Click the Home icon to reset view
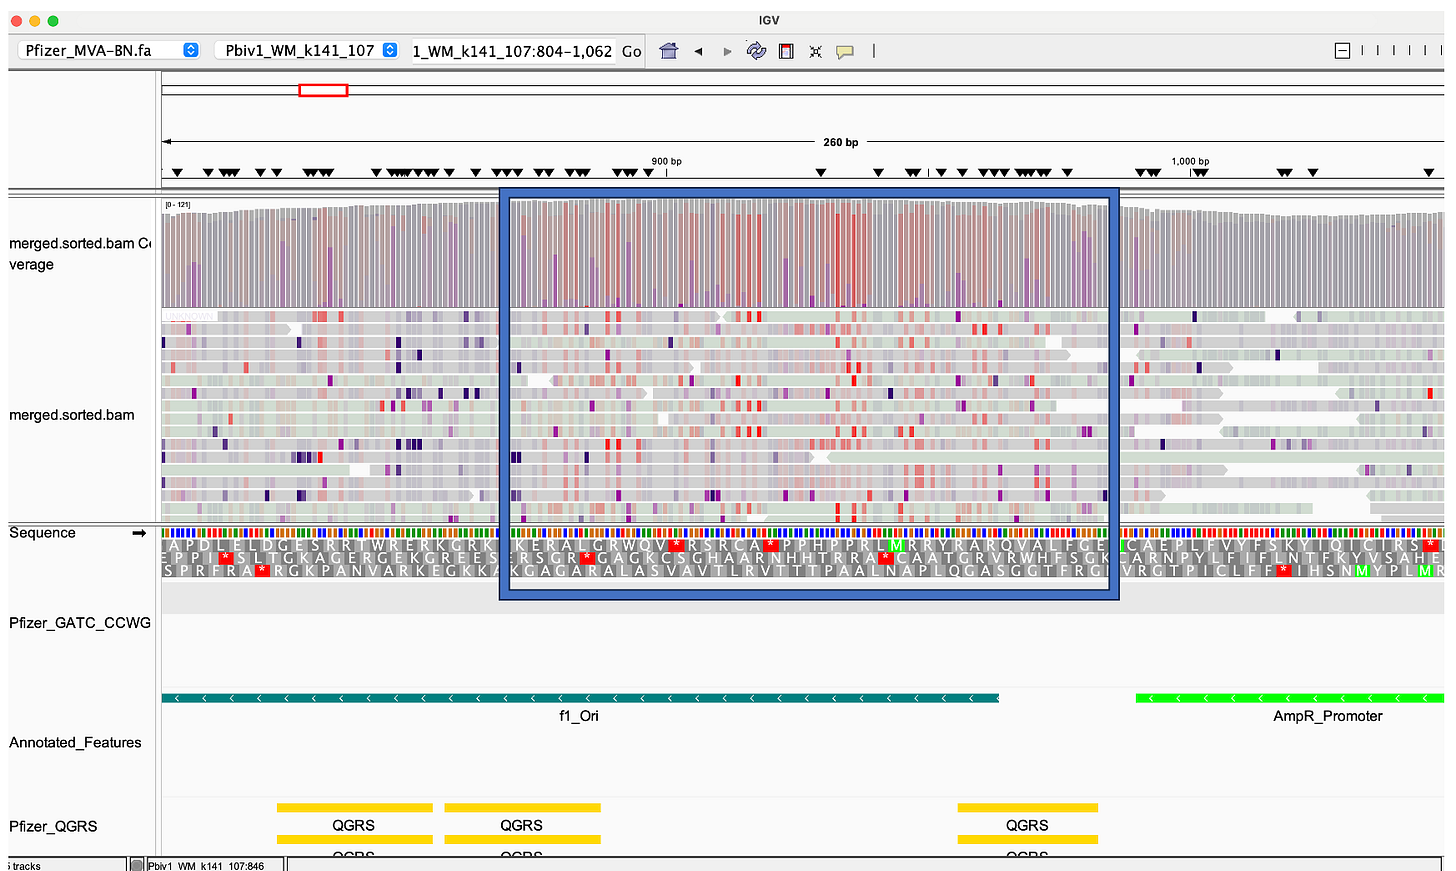Screen dimensions: 1456x871 coord(668,51)
